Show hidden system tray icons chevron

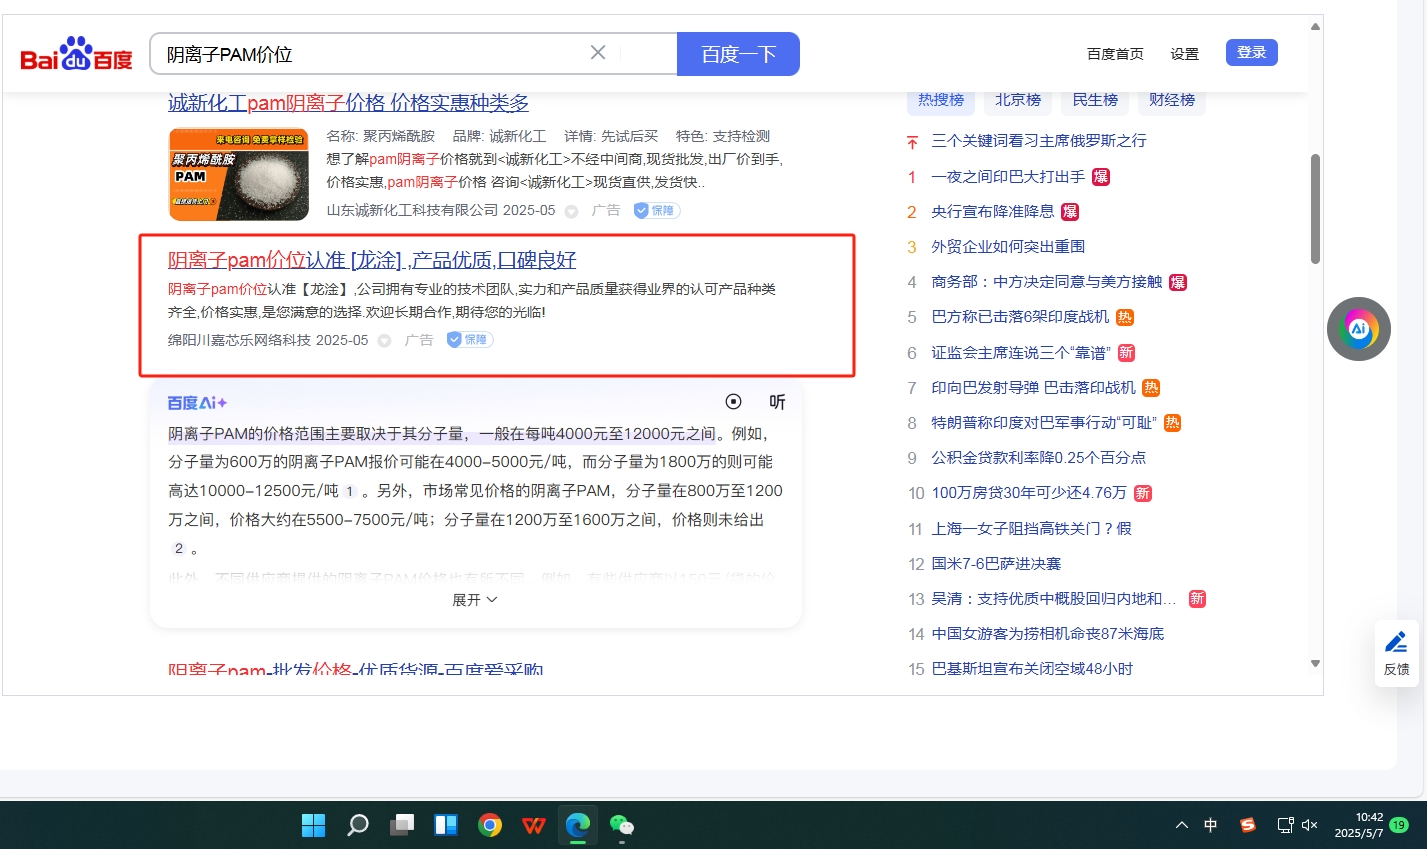pos(1182,825)
